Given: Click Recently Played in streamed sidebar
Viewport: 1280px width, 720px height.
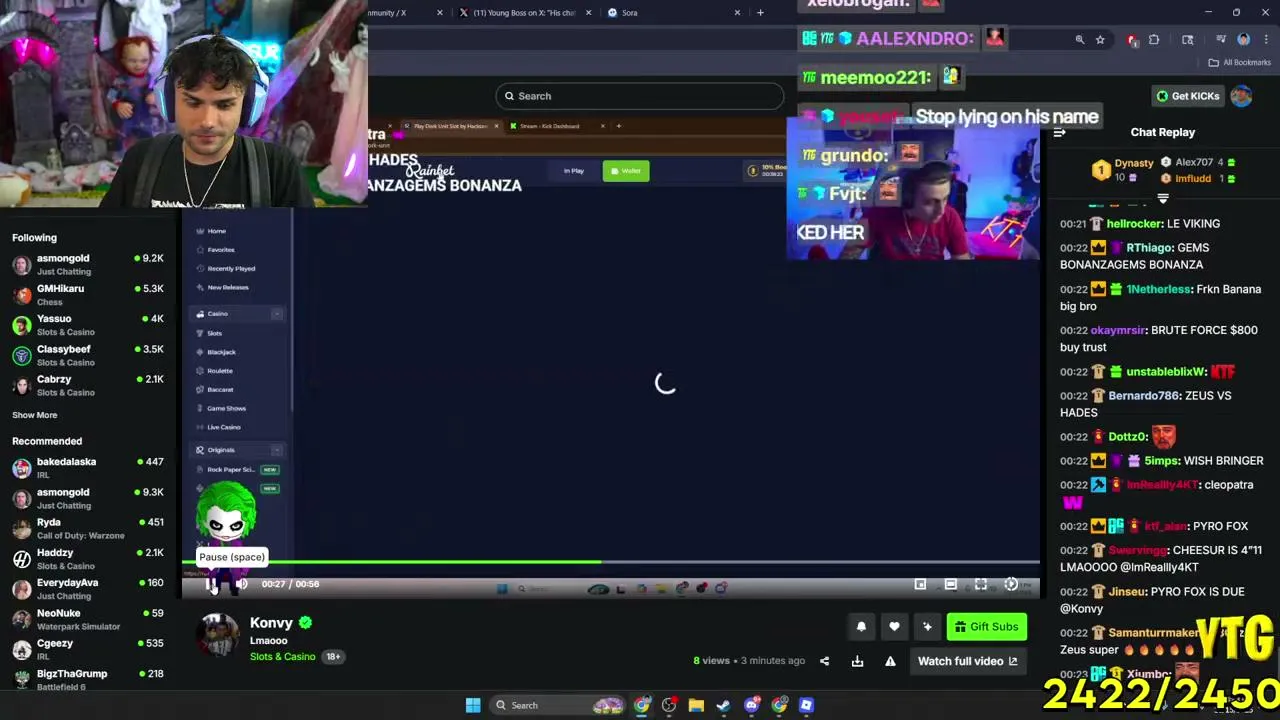Looking at the screenshot, I should coord(230,269).
